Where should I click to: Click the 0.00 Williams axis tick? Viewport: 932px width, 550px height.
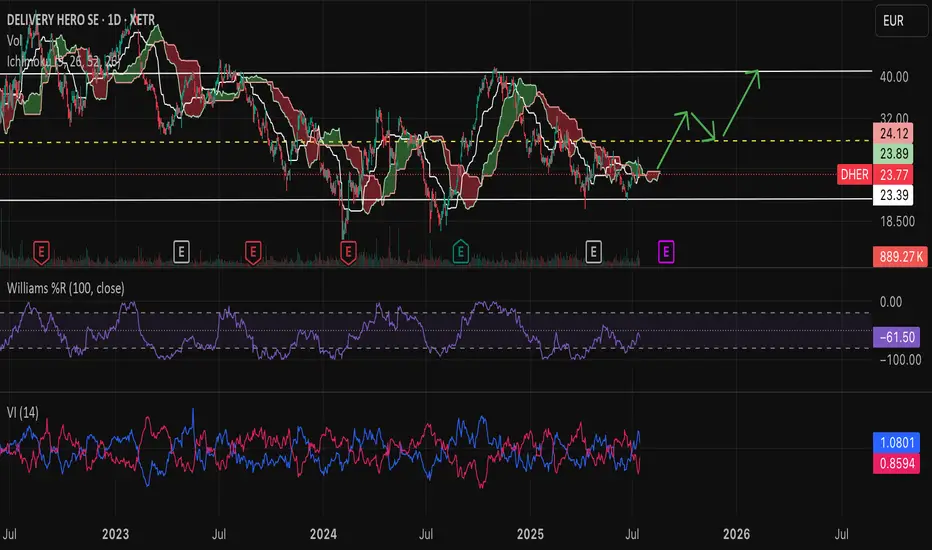[x=890, y=301]
